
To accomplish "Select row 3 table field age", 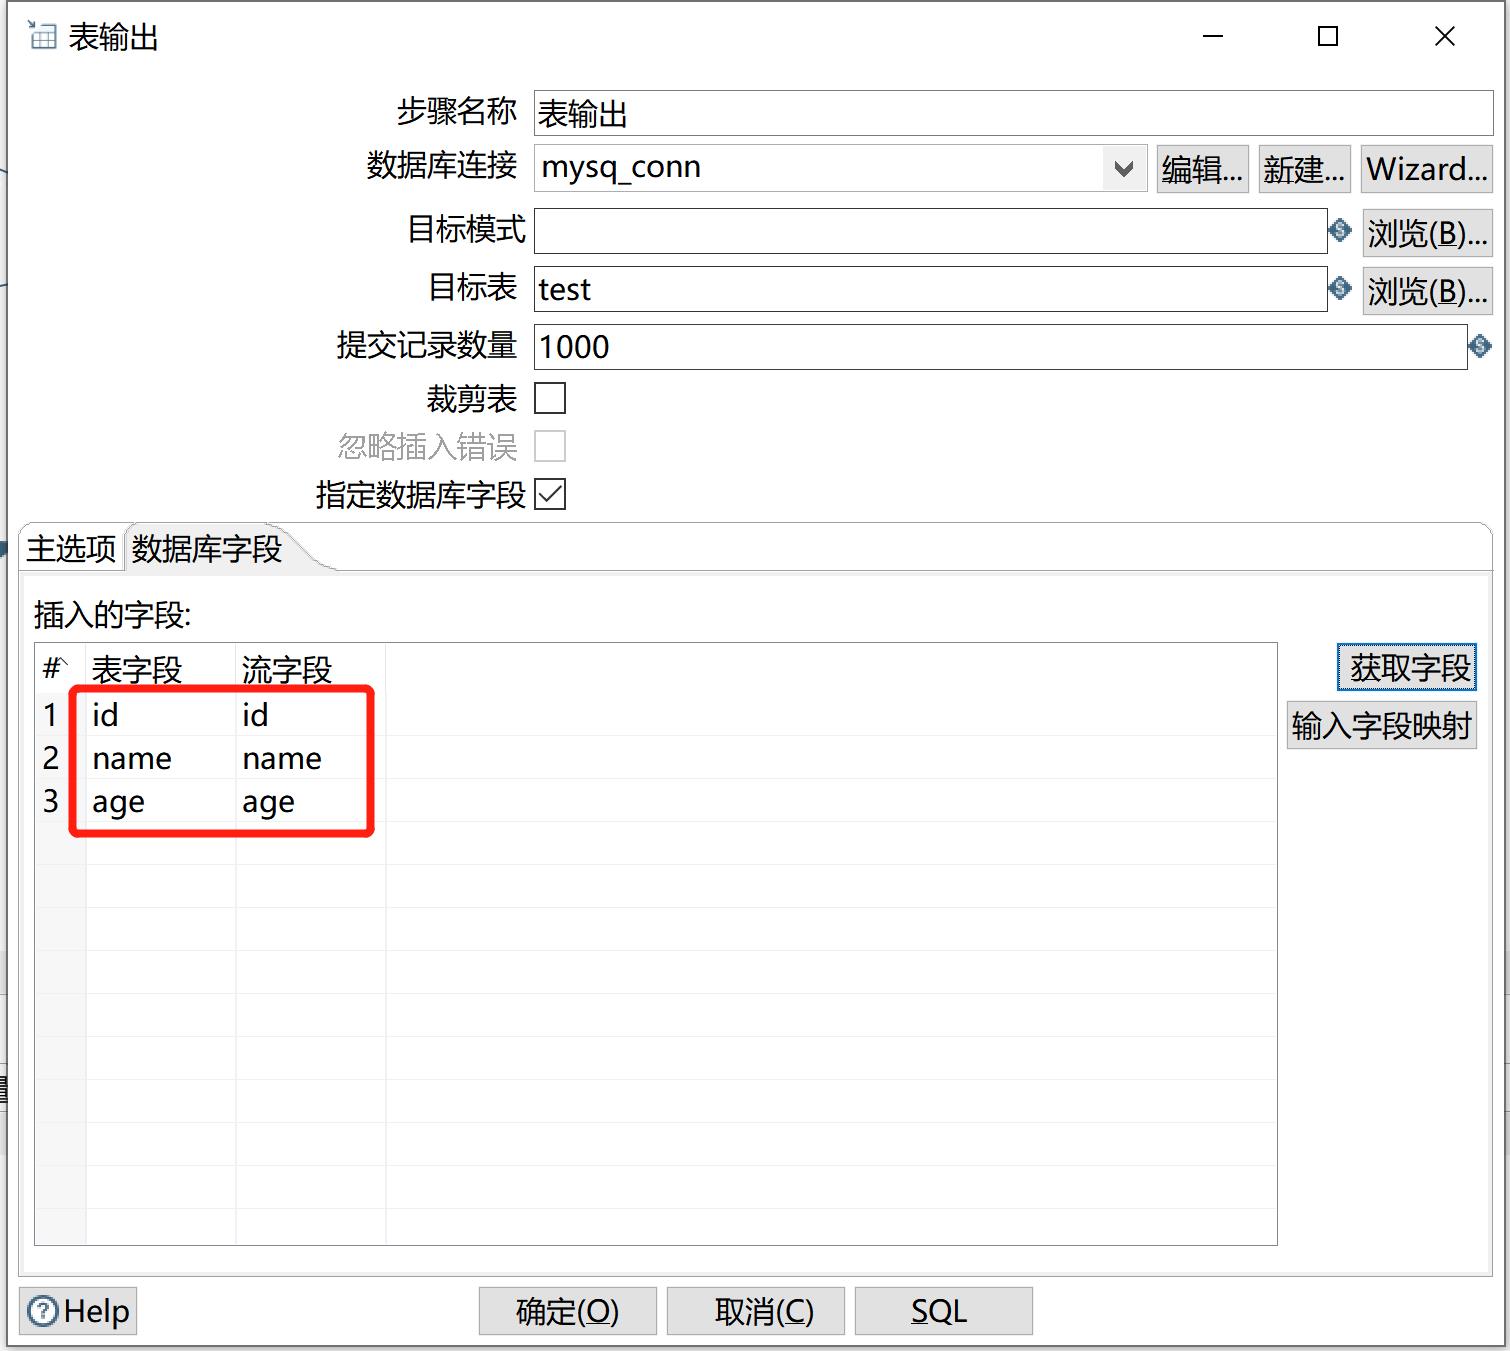I will [x=161, y=800].
